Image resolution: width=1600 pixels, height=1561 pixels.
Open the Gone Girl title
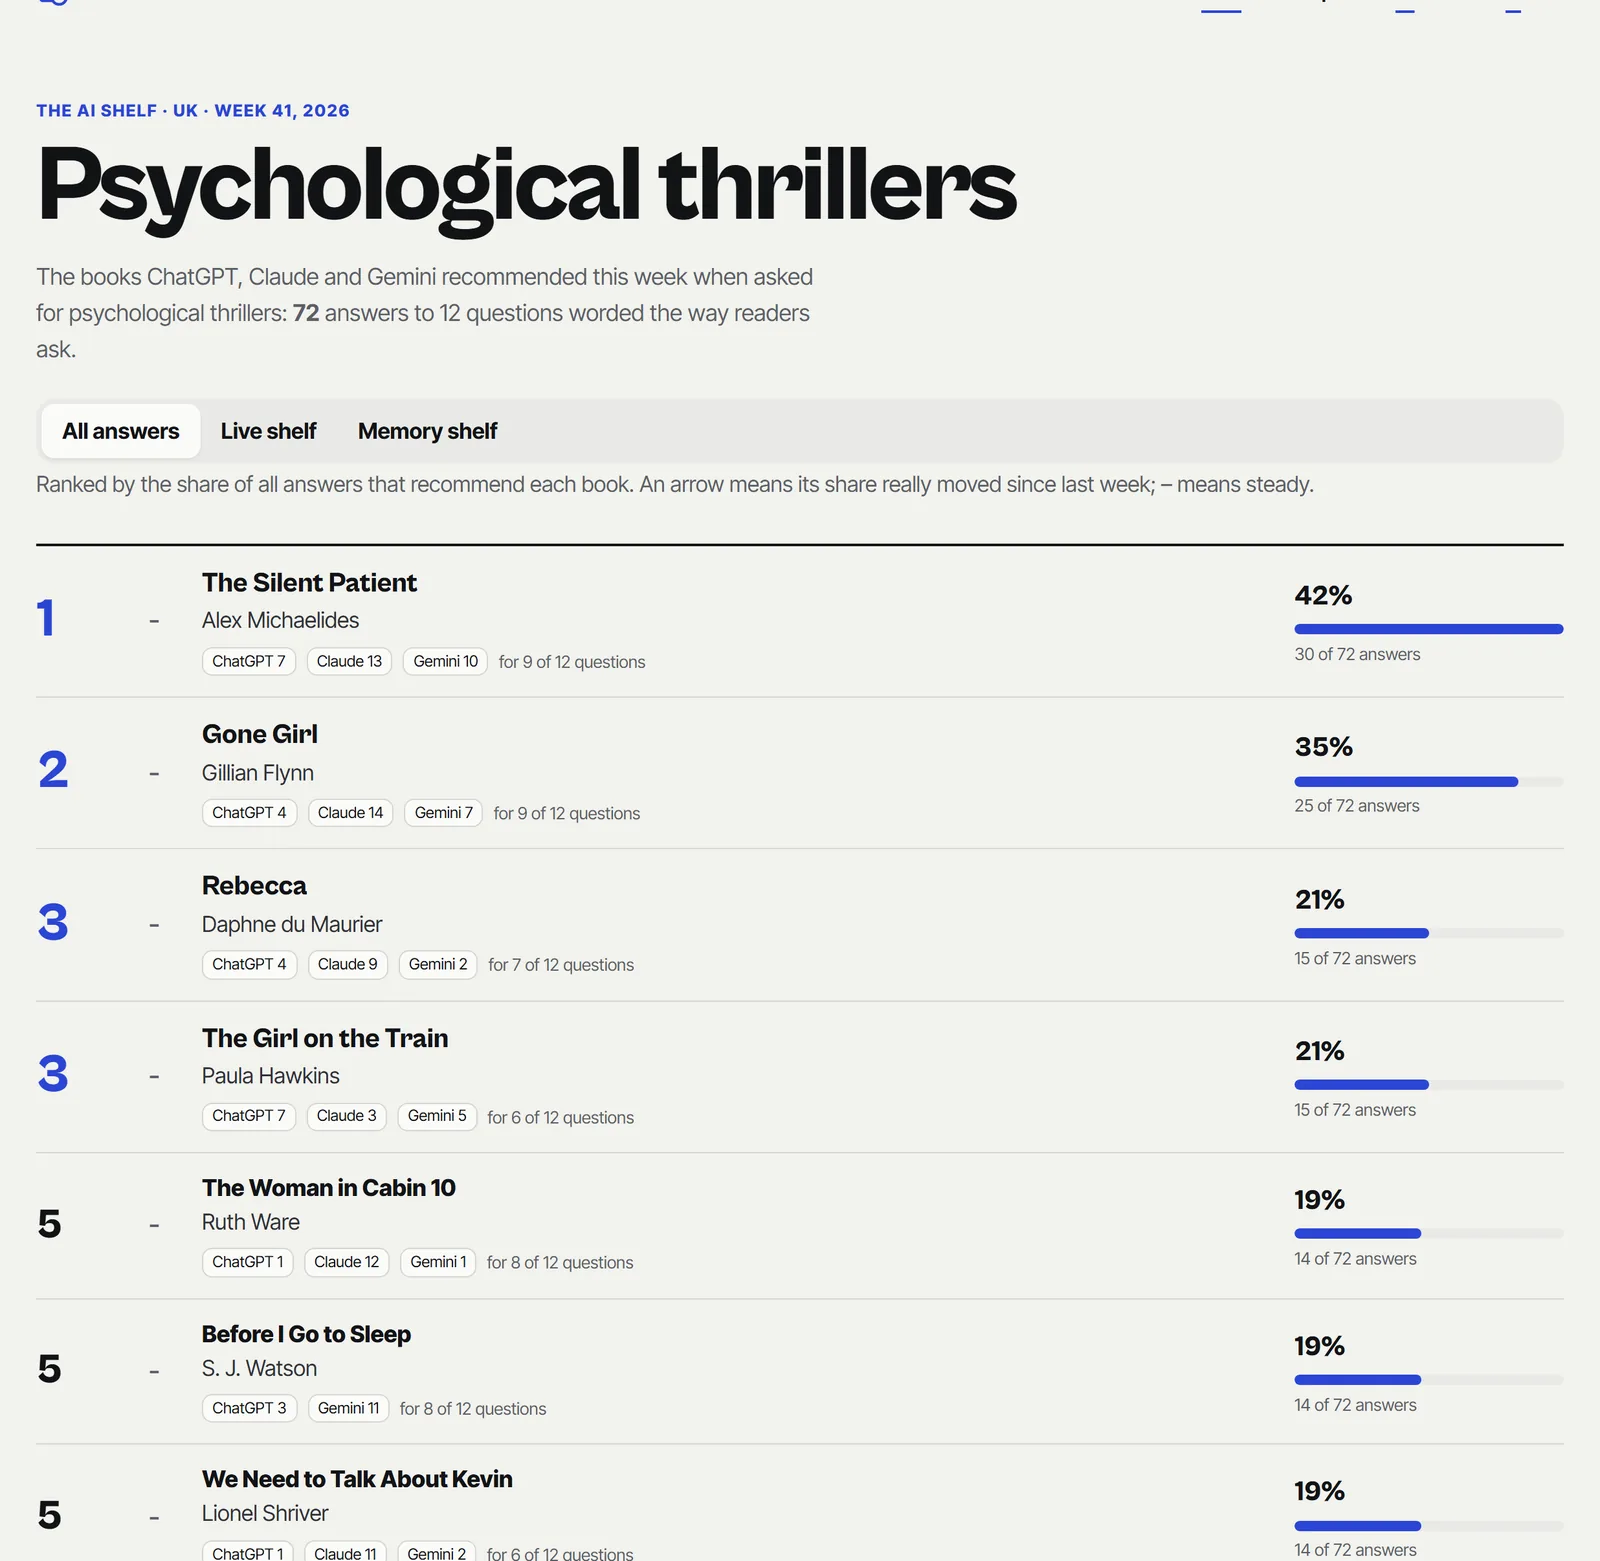(260, 734)
